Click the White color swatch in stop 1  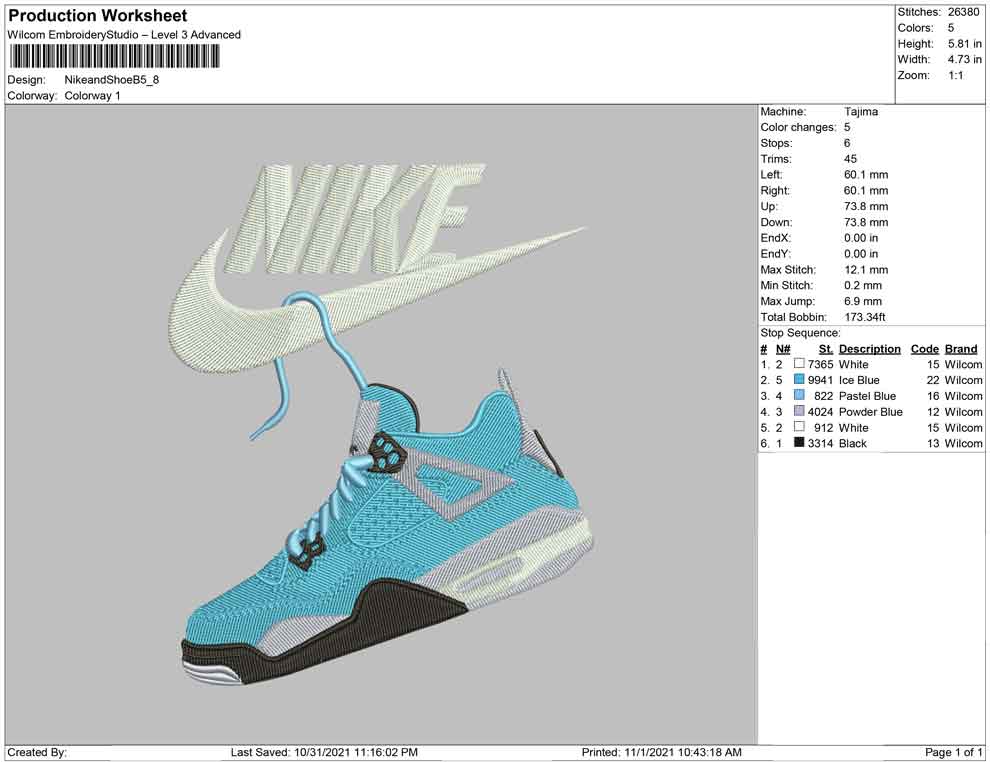799,364
